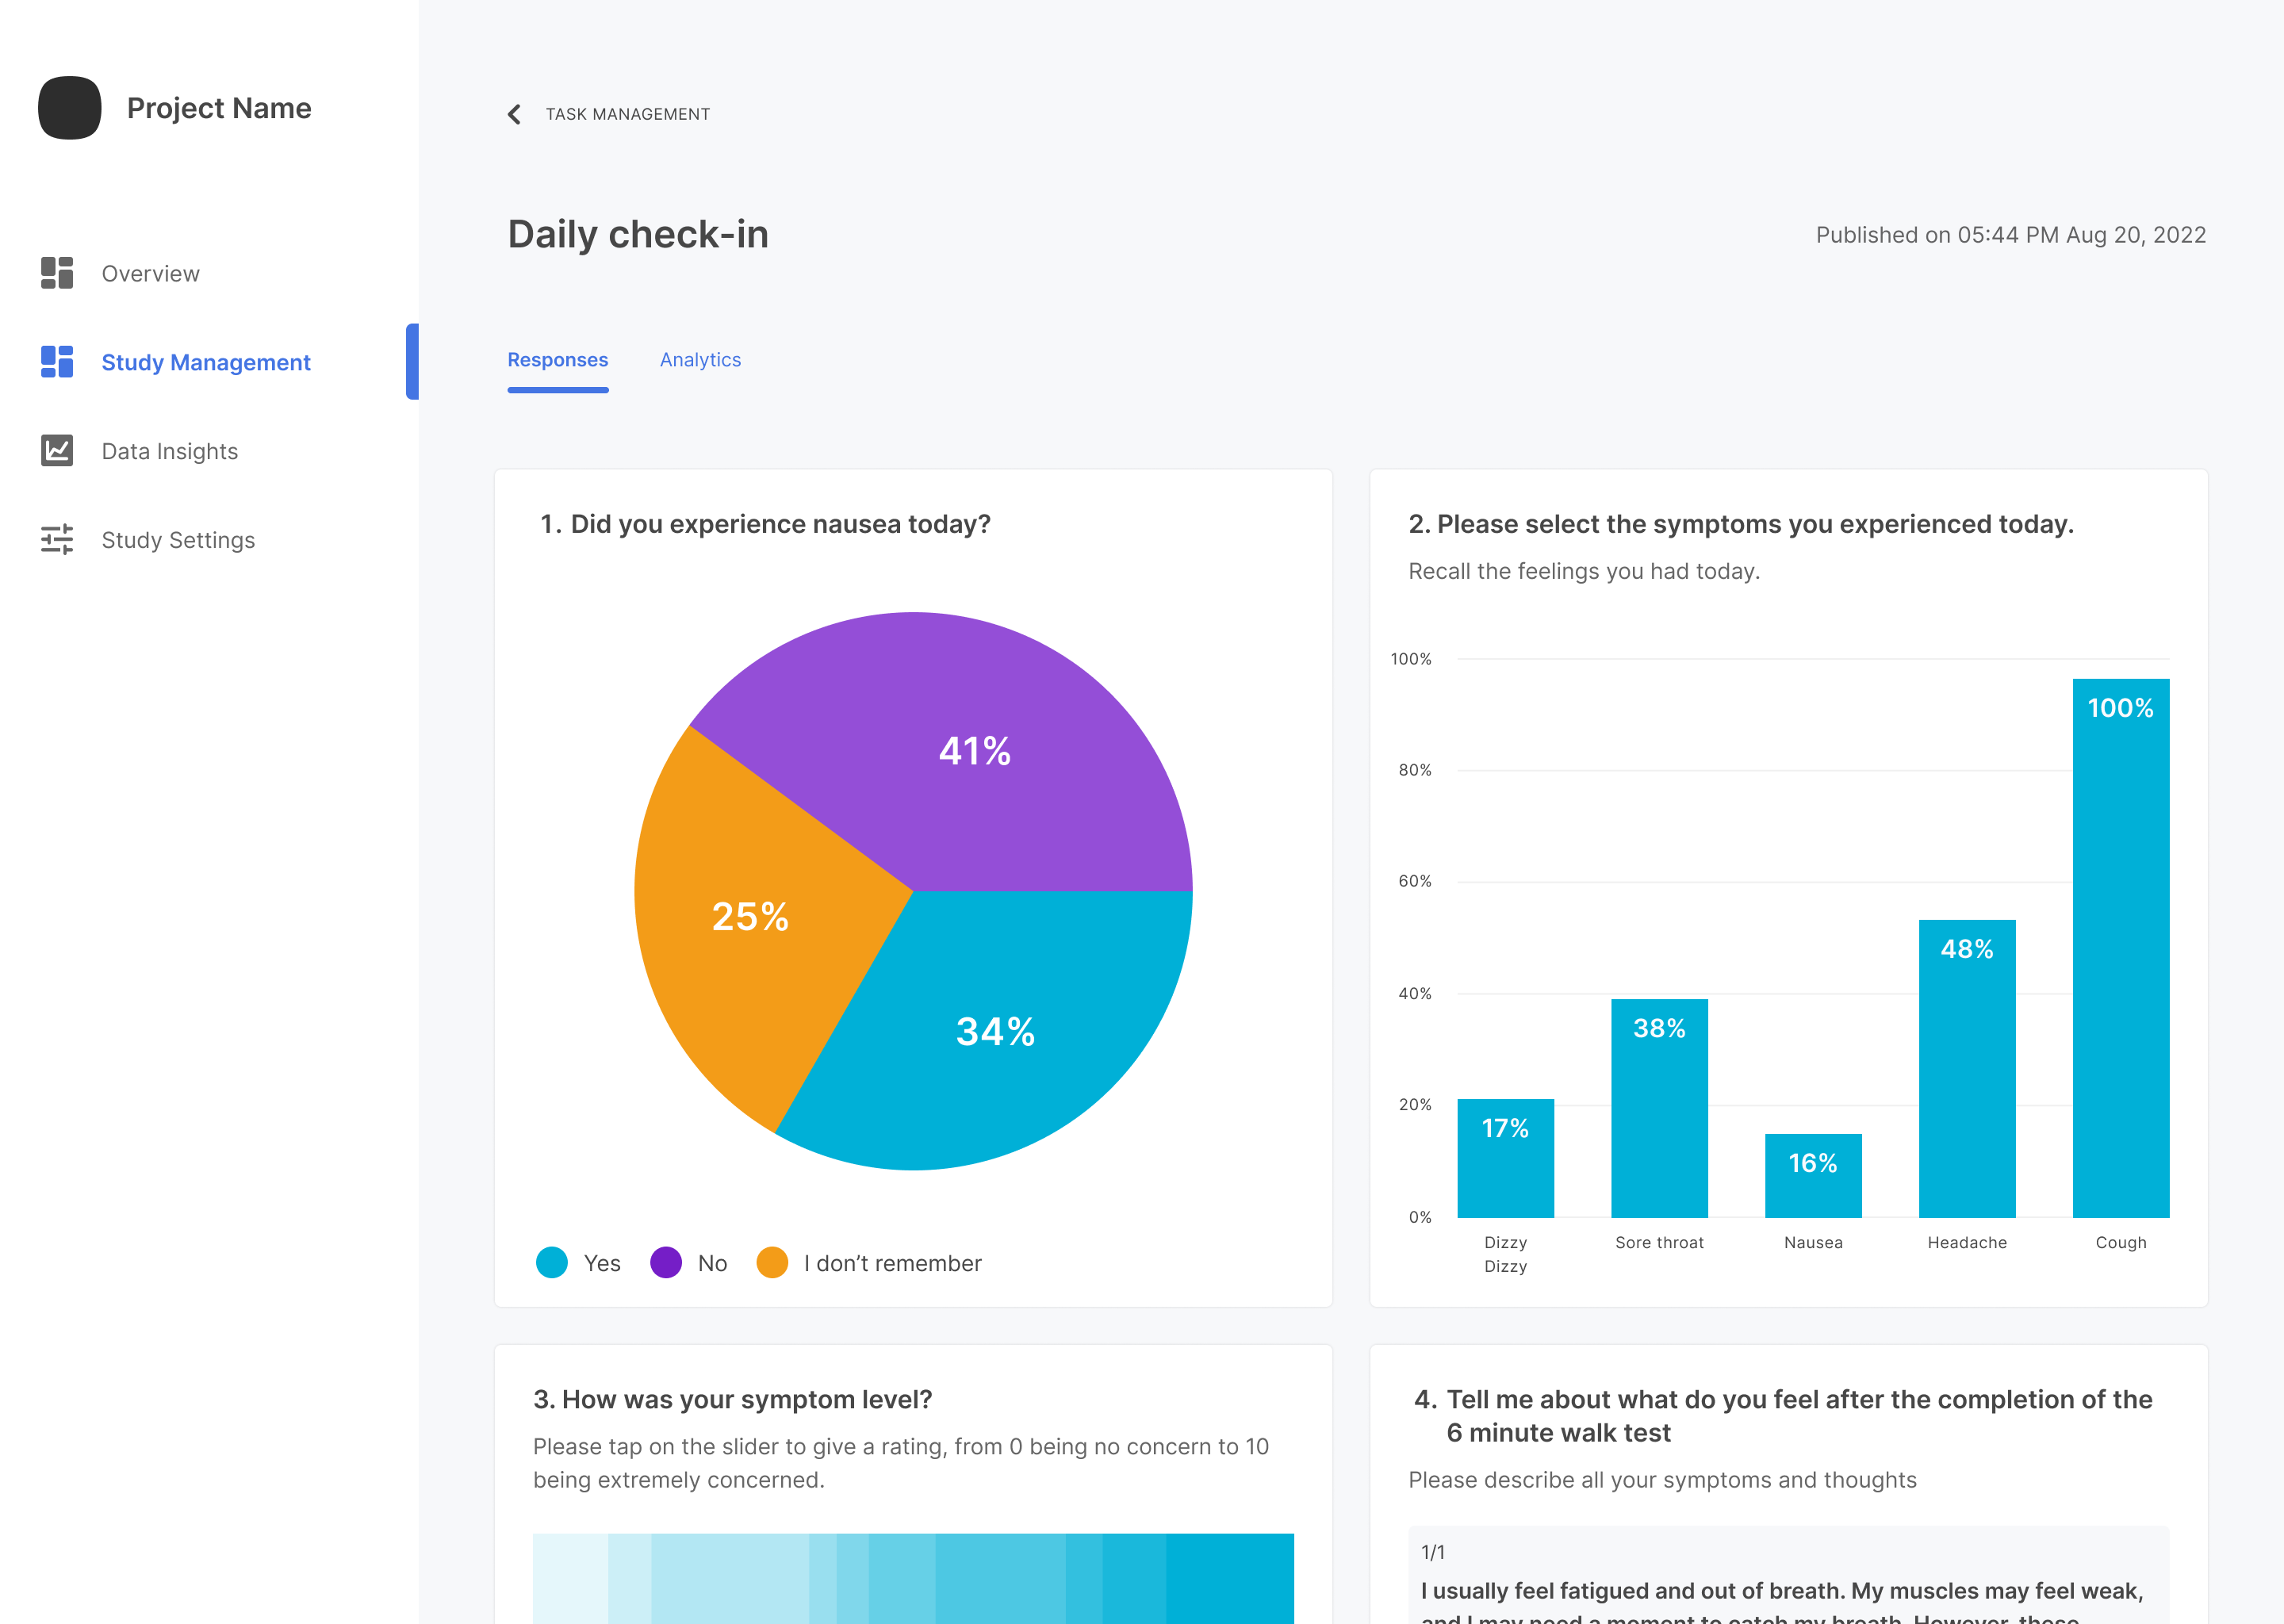This screenshot has width=2284, height=1624.
Task: Click the back chevron arrow
Action: point(514,115)
